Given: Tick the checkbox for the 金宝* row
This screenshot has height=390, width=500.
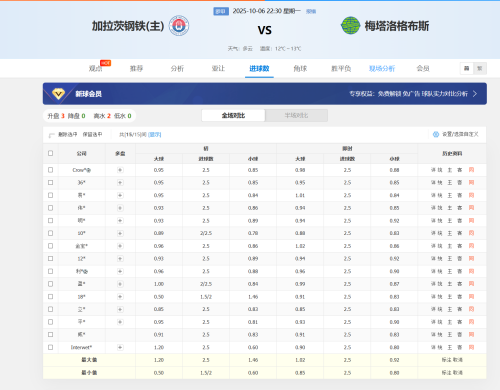Looking at the screenshot, I should [x=50, y=246].
